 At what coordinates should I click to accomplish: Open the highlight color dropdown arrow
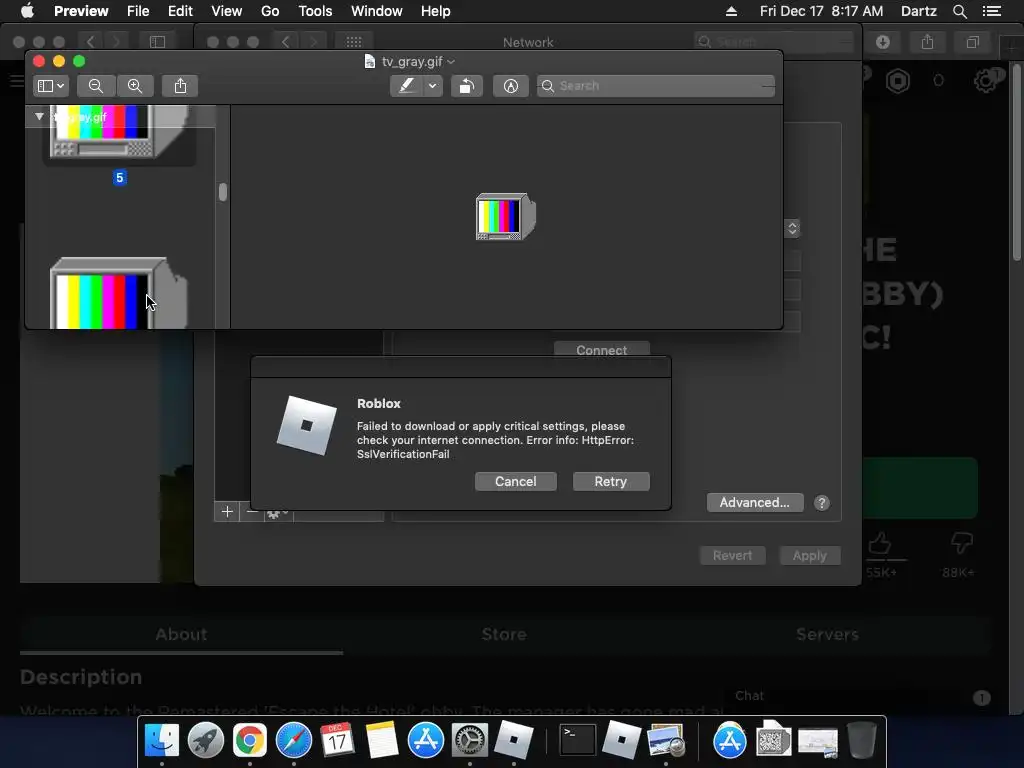tap(432, 86)
